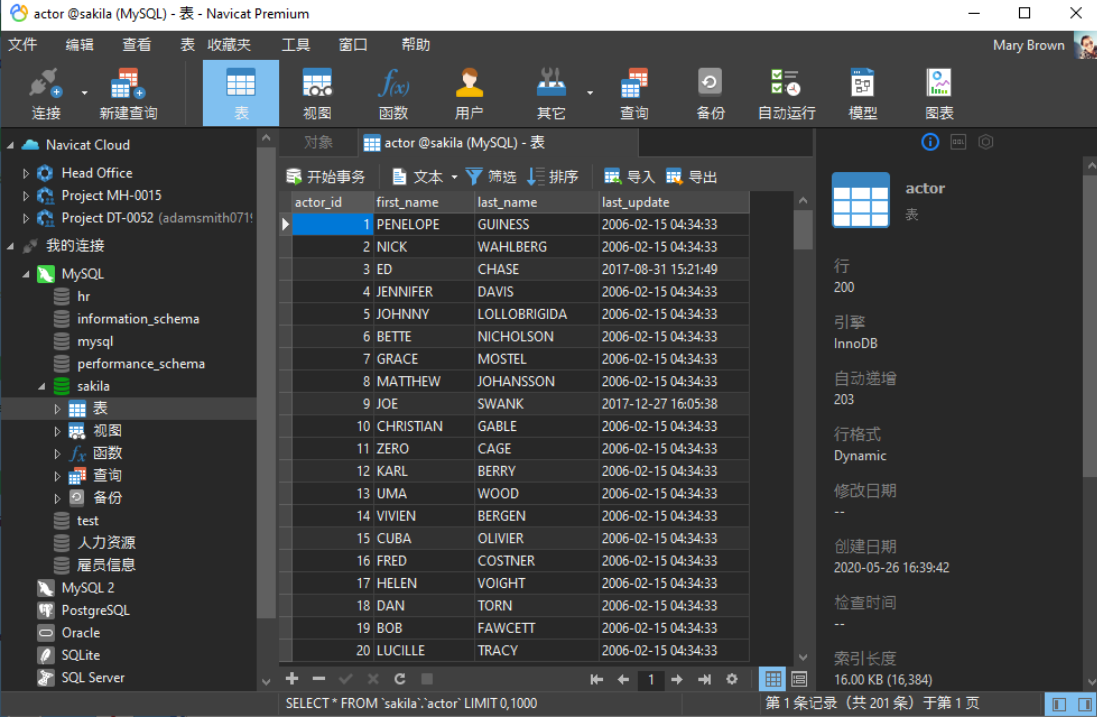The height and width of the screenshot is (717, 1097).
Task: Click the refresh icon in the bottom bar
Action: click(x=399, y=679)
